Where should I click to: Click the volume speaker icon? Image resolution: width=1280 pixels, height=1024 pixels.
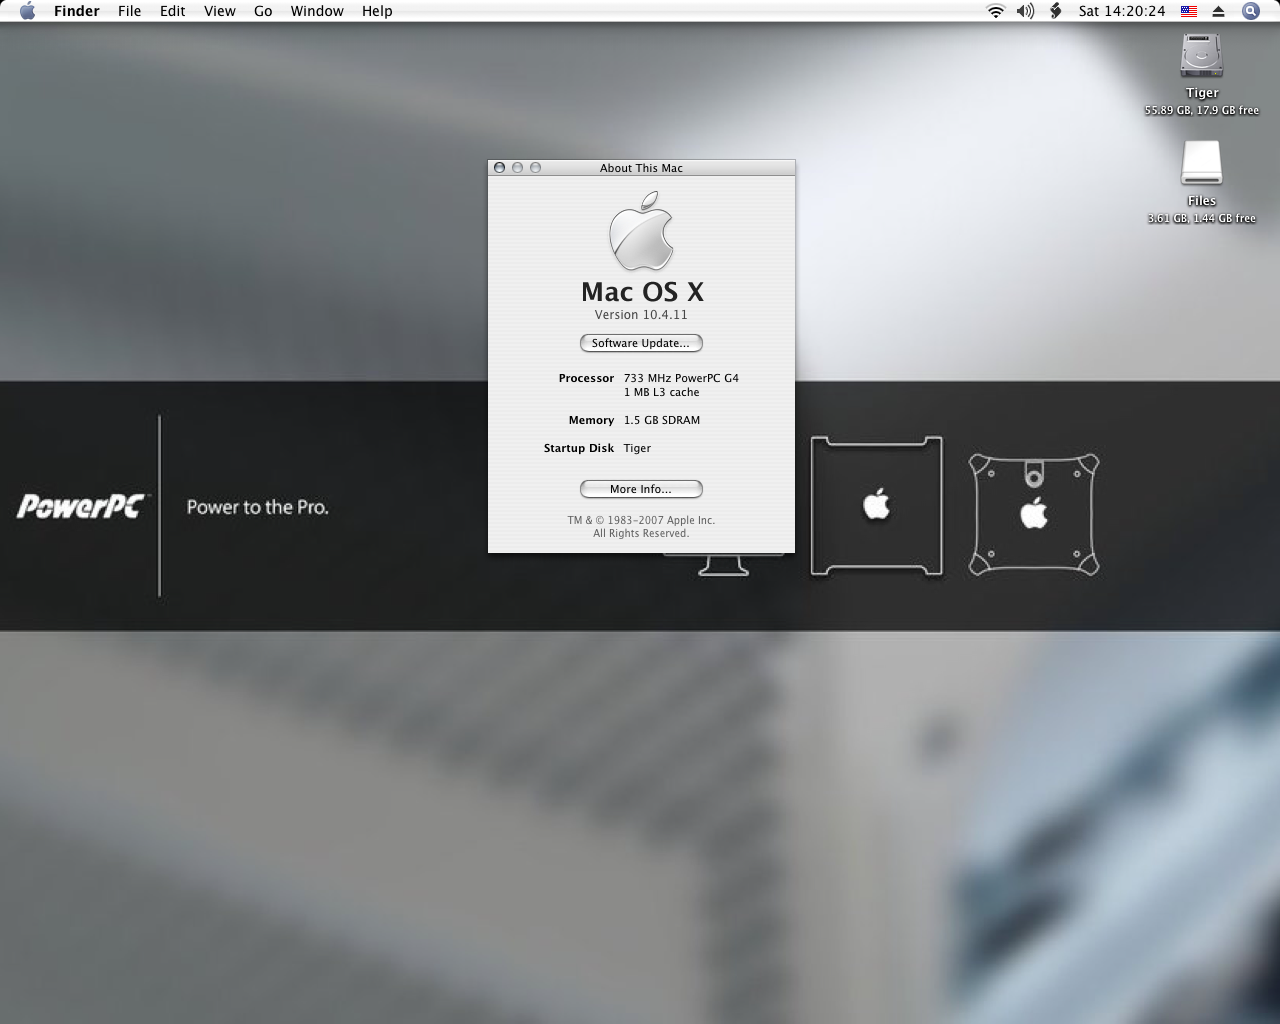pyautogui.click(x=1025, y=11)
